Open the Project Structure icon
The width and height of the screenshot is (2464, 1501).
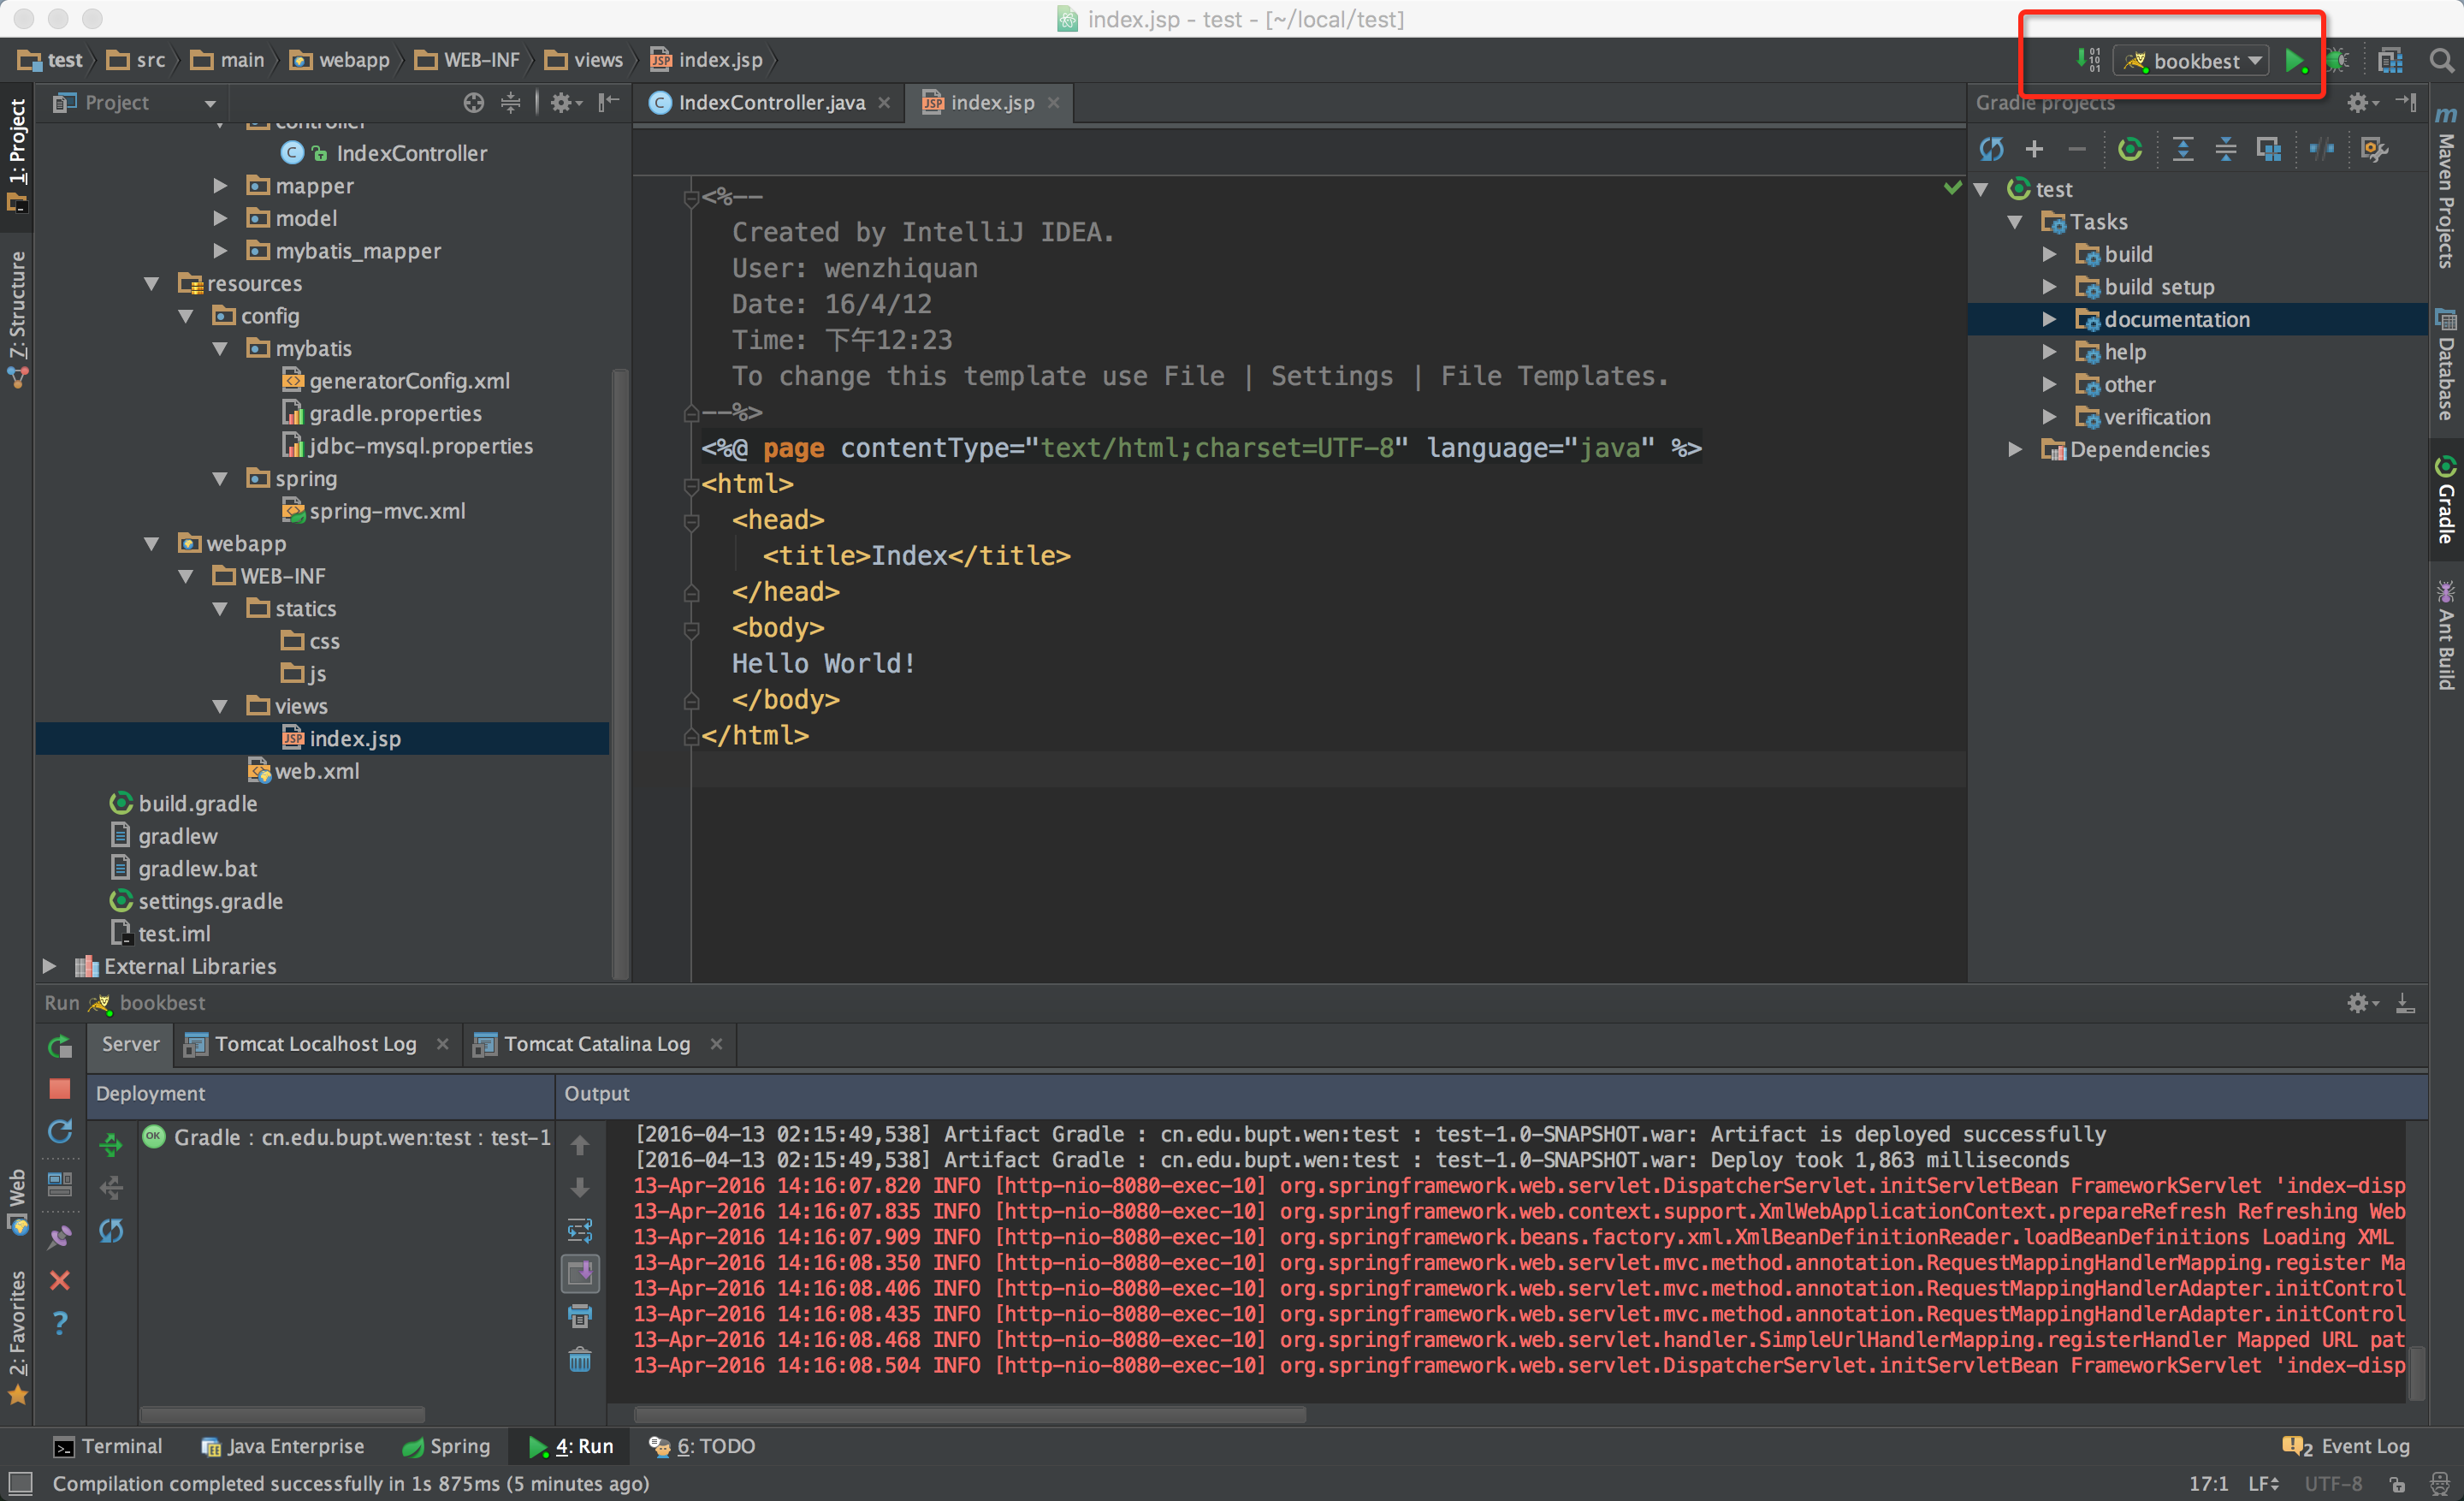(x=2390, y=61)
